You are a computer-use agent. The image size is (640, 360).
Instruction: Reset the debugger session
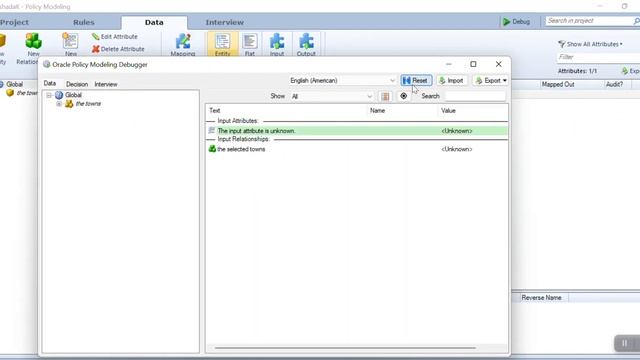[x=416, y=80]
